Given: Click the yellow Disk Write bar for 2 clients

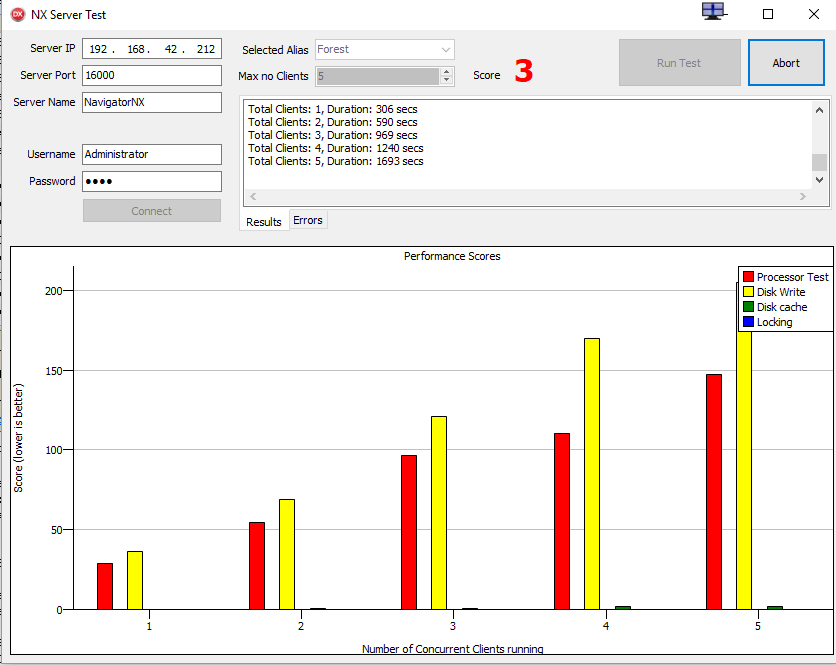Looking at the screenshot, I should click(287, 554).
